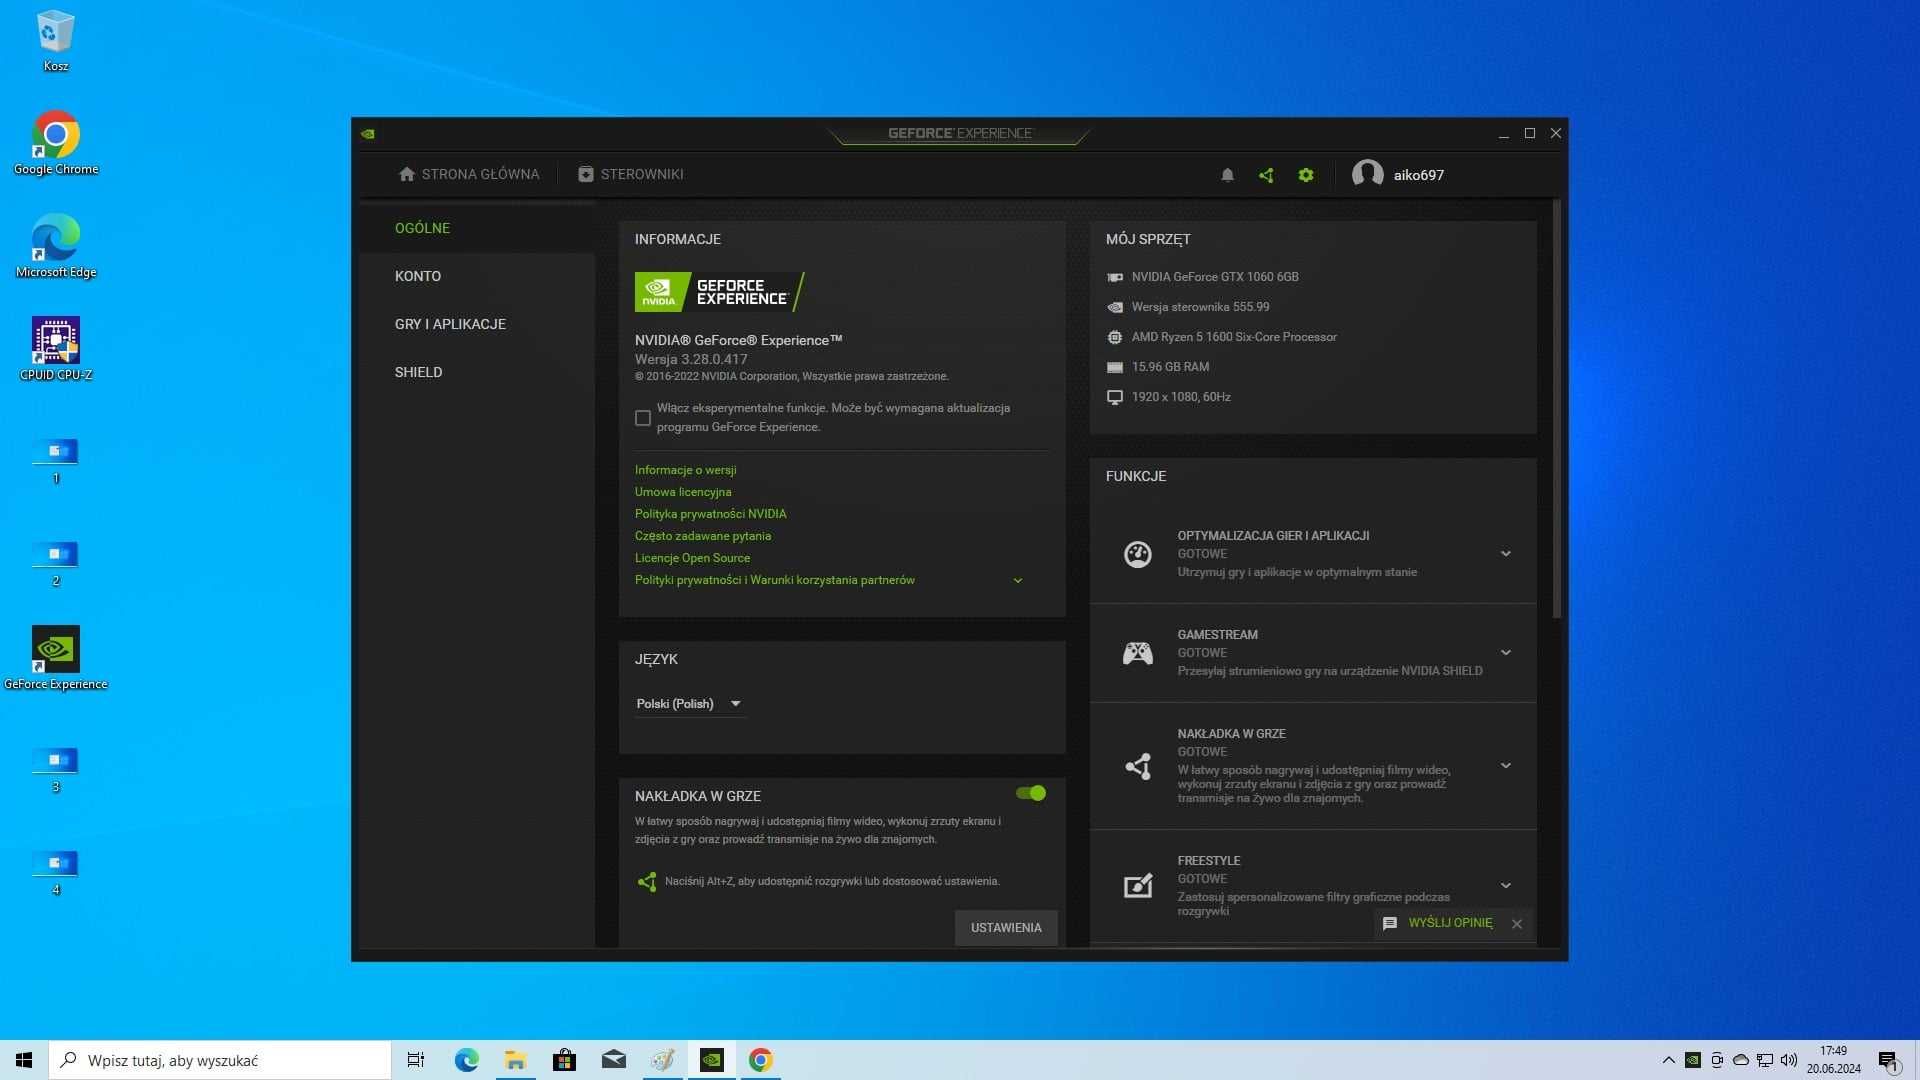Select the desktop file named 3
This screenshot has height=1080, width=1920.
point(56,770)
